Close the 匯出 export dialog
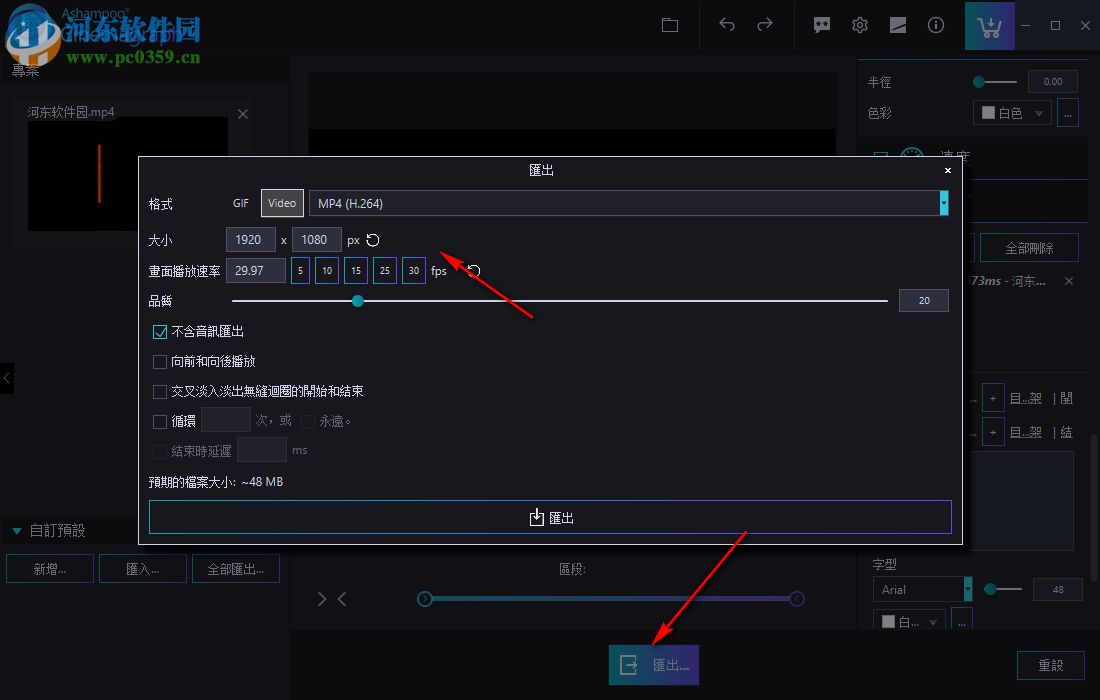The width and height of the screenshot is (1100, 700). click(x=948, y=170)
